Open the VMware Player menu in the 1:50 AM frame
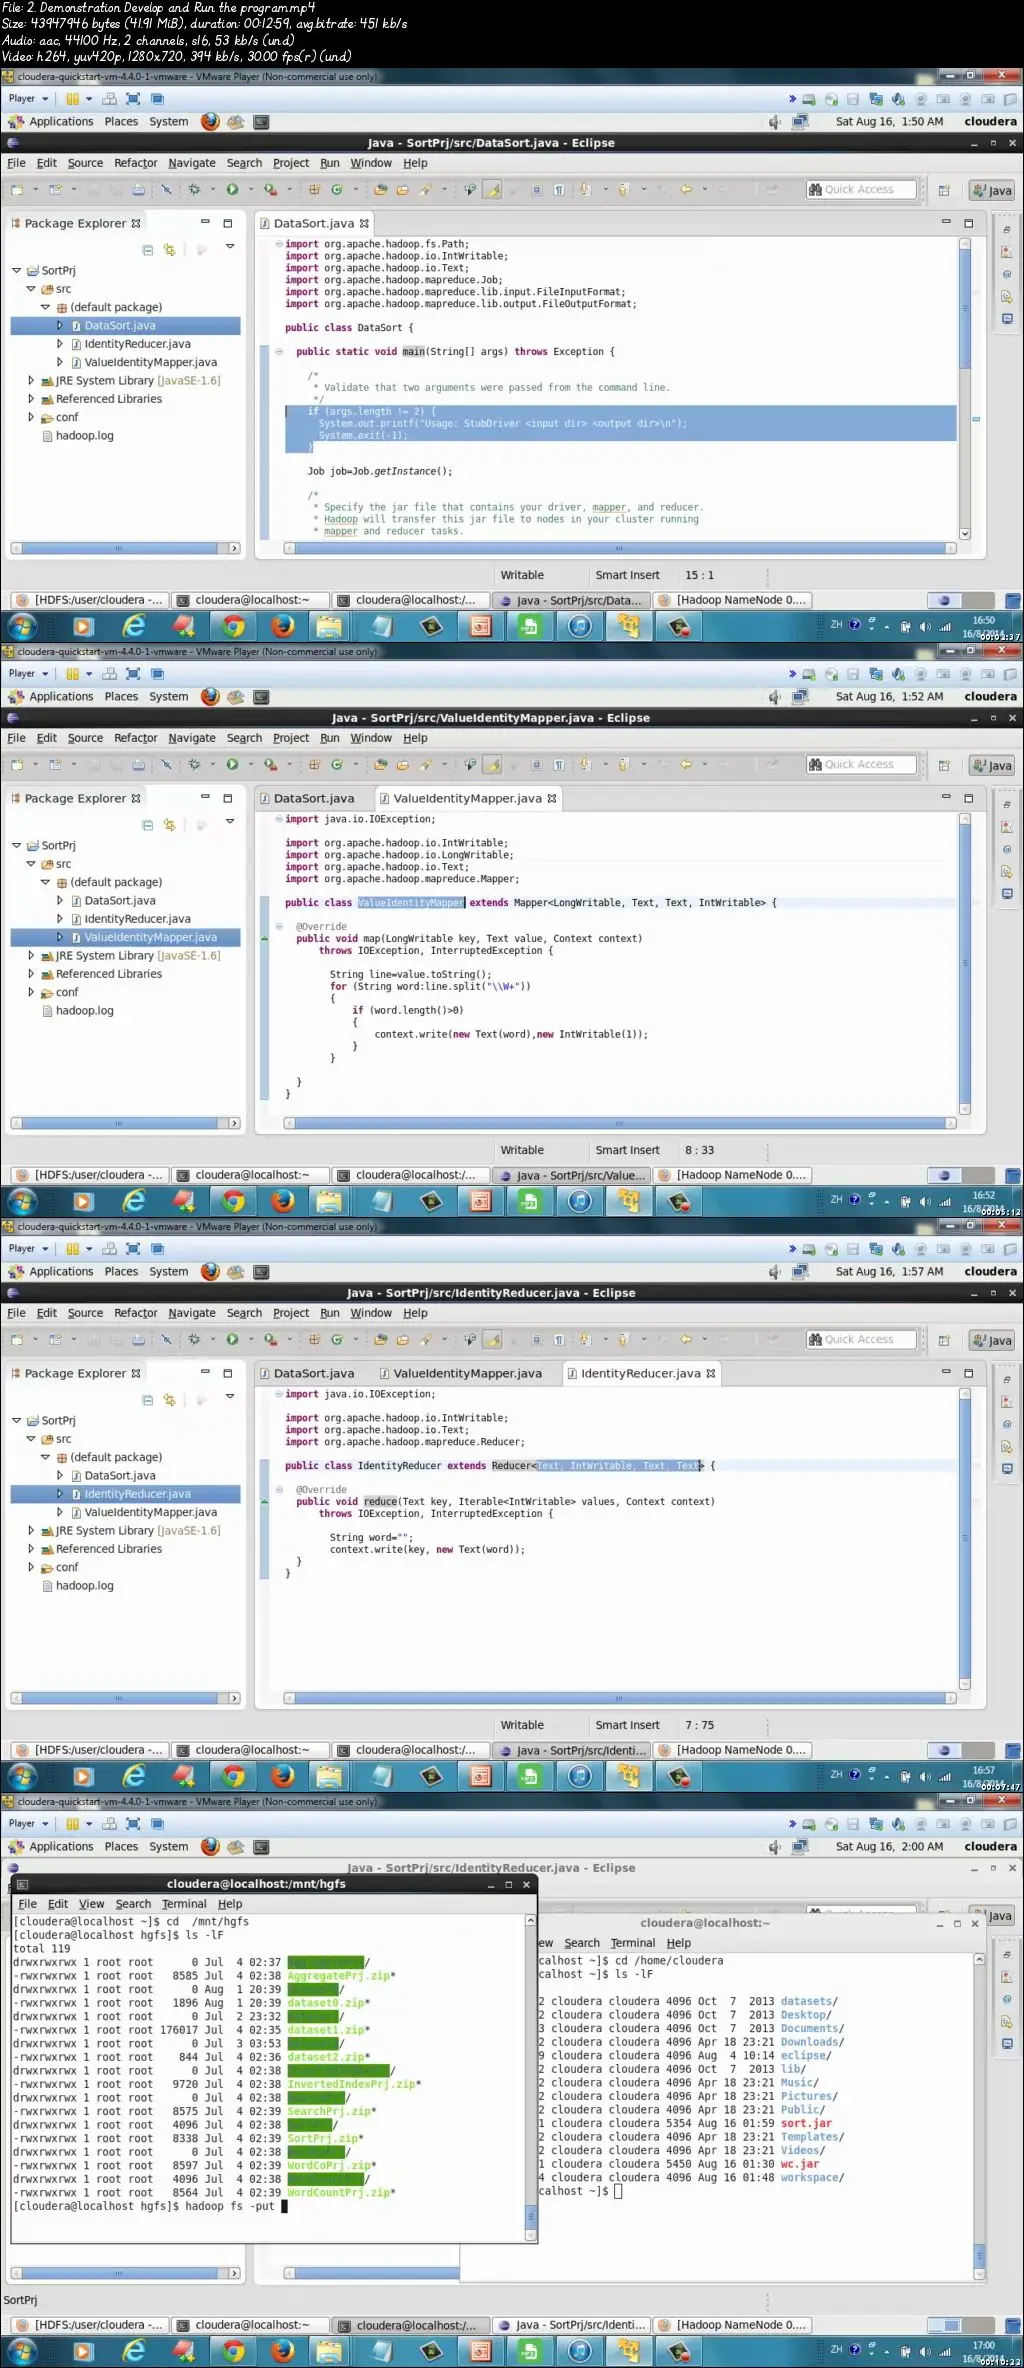This screenshot has height=2368, width=1024. coord(27,99)
